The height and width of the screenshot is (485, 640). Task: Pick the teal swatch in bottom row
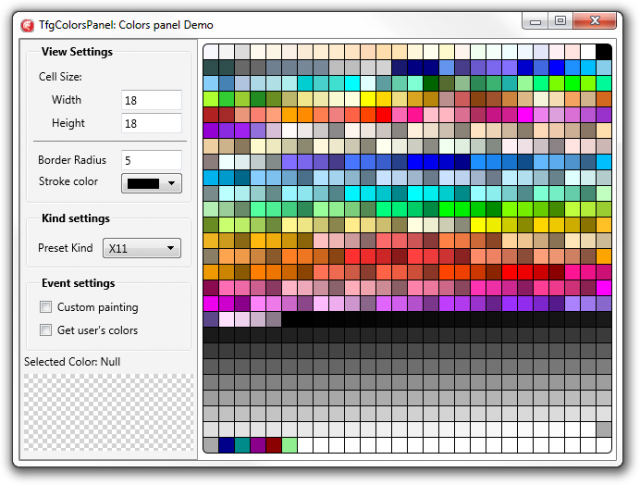242,445
